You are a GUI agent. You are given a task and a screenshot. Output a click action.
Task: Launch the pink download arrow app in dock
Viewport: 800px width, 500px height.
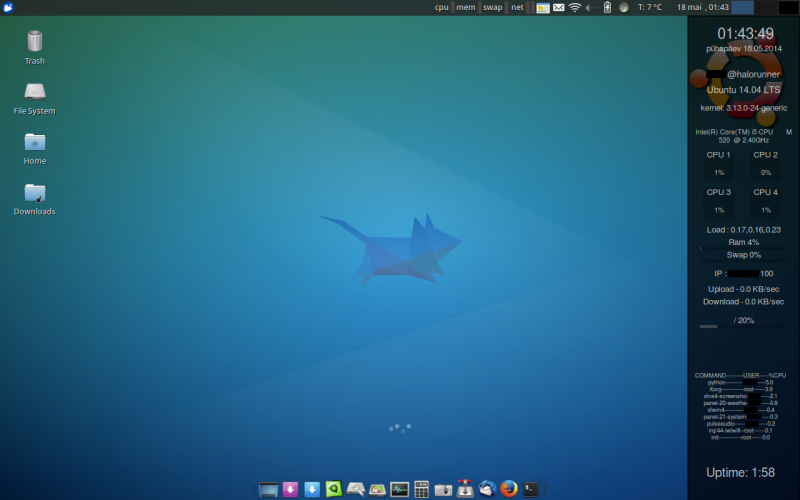point(290,489)
